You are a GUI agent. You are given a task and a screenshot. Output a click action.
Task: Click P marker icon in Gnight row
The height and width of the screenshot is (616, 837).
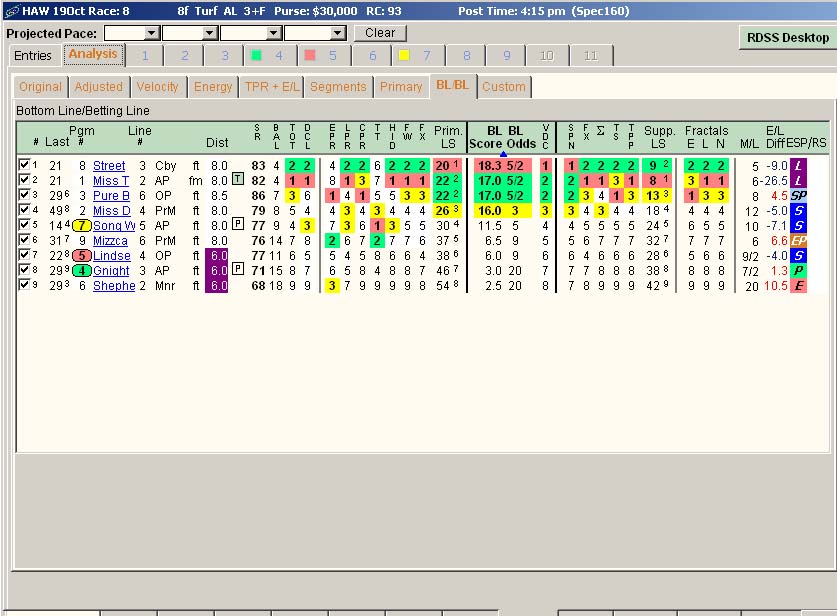click(x=238, y=268)
